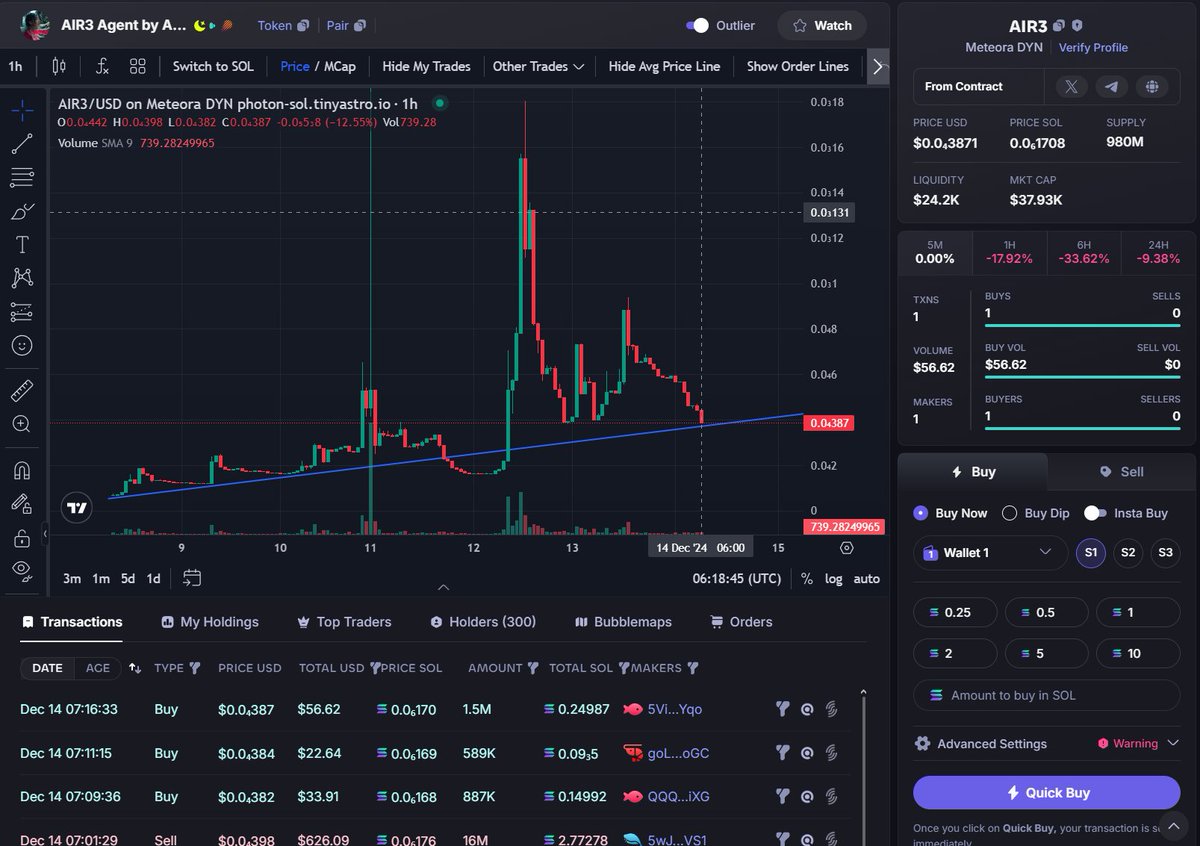Open the Top Traders tab
1200x846 pixels.
coord(344,622)
